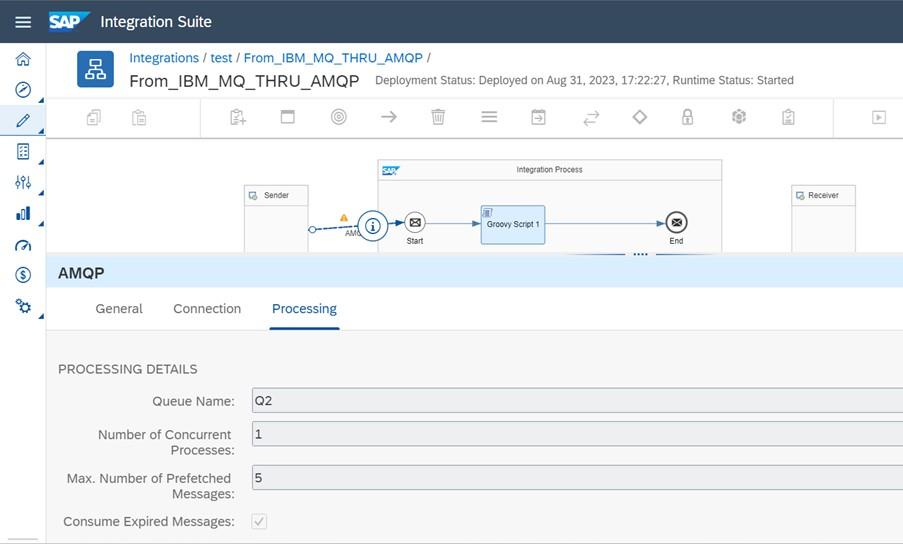Select the End message event
903x544 pixels.
pyautogui.click(x=676, y=222)
